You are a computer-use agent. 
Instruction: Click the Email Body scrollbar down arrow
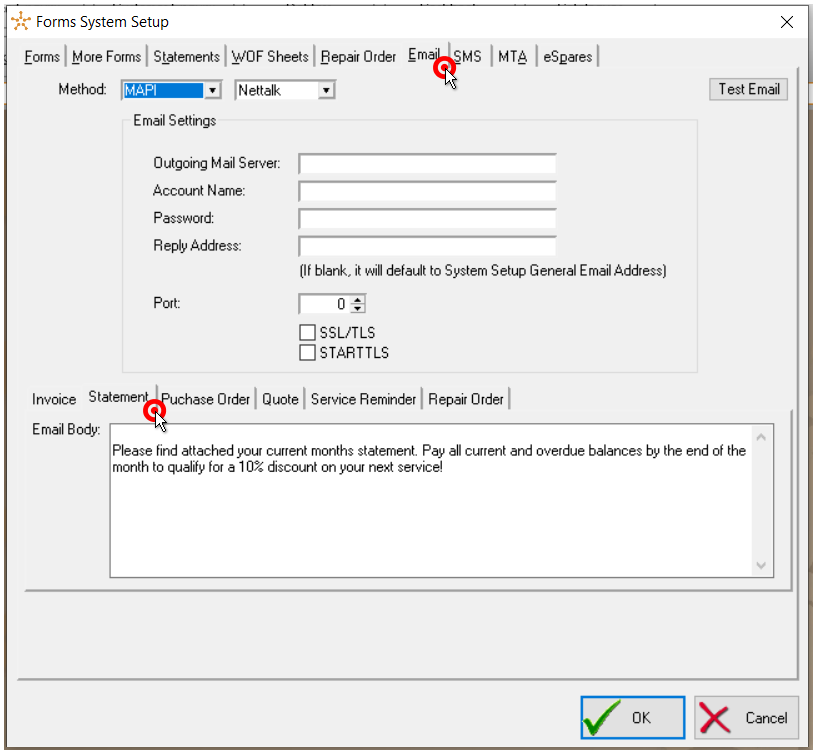761,567
